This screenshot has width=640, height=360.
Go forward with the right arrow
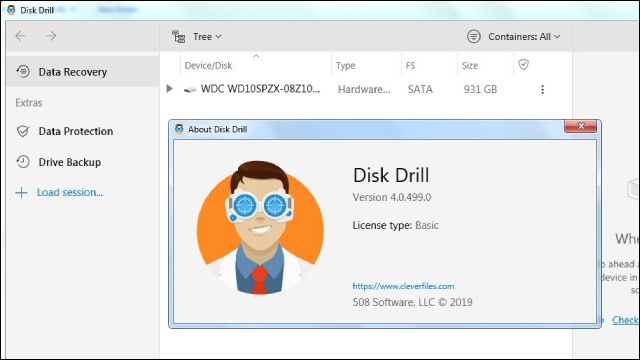click(x=51, y=36)
